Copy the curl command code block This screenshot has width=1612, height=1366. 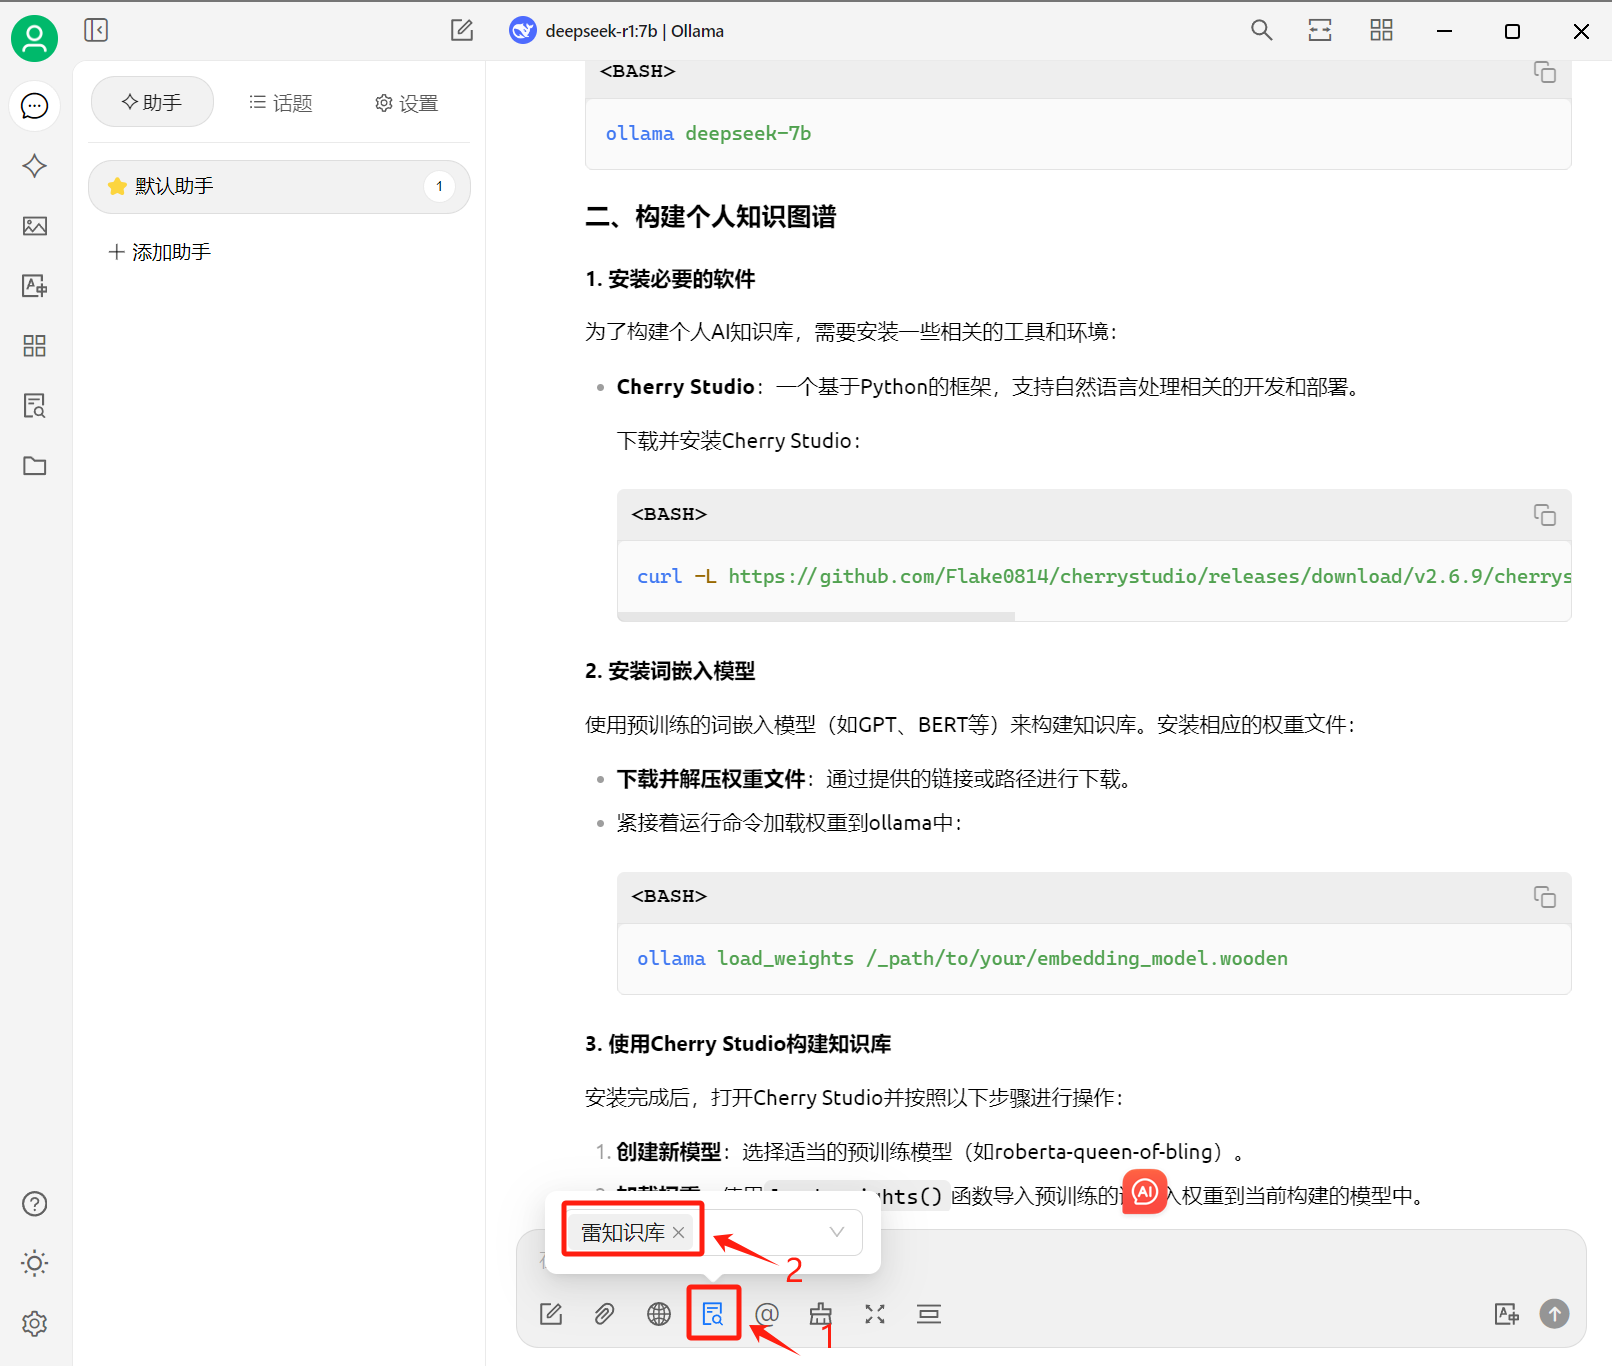(x=1545, y=514)
